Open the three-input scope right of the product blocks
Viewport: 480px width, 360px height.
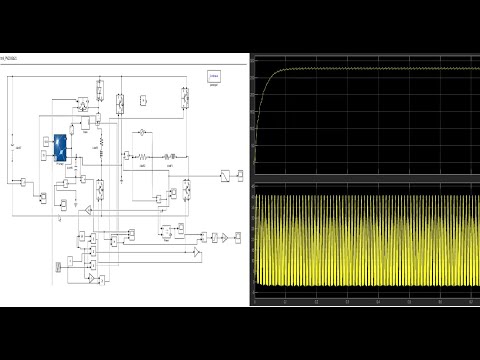(x=132, y=235)
